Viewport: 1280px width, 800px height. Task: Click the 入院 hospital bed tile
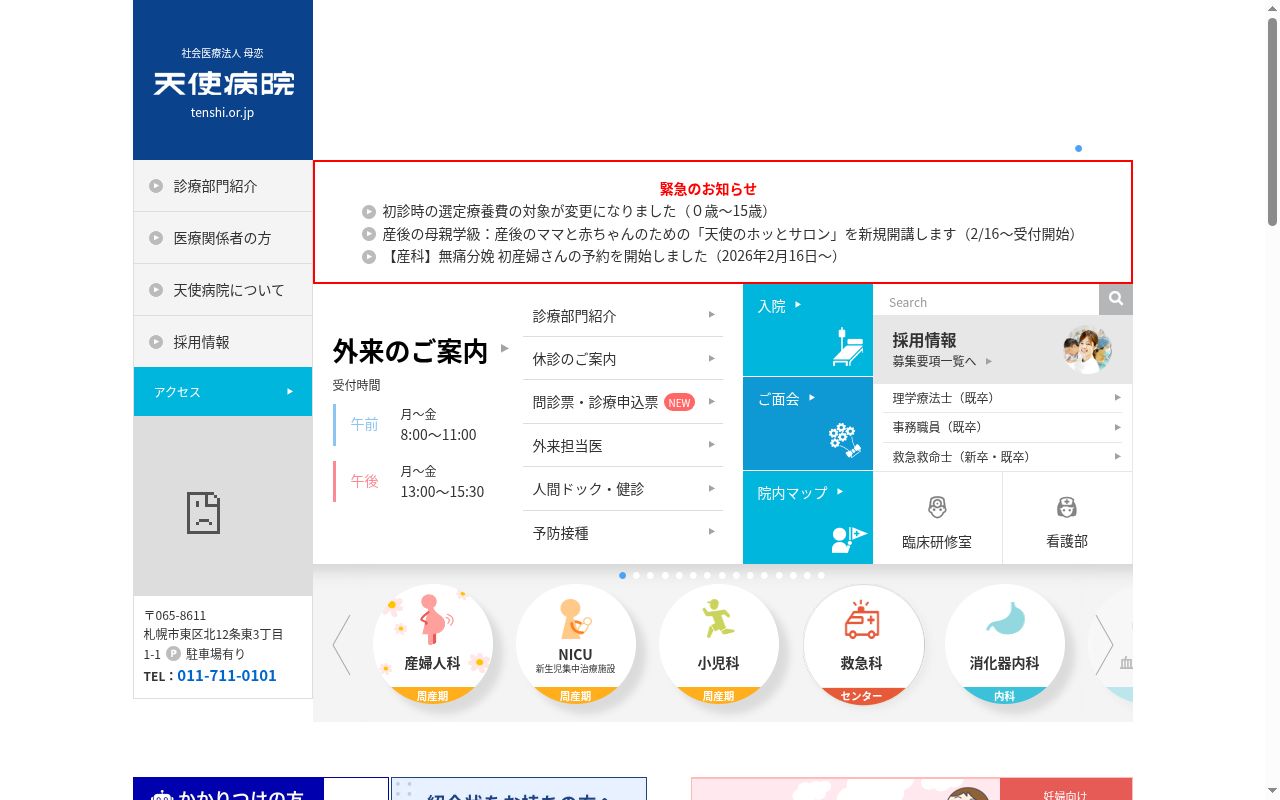[808, 330]
